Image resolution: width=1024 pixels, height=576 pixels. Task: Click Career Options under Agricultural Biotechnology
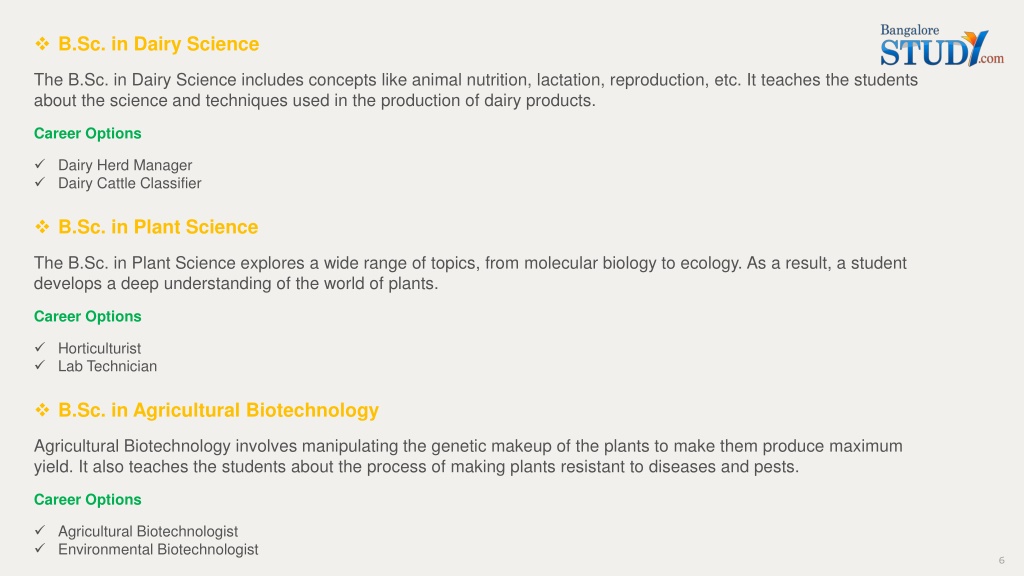click(x=88, y=500)
